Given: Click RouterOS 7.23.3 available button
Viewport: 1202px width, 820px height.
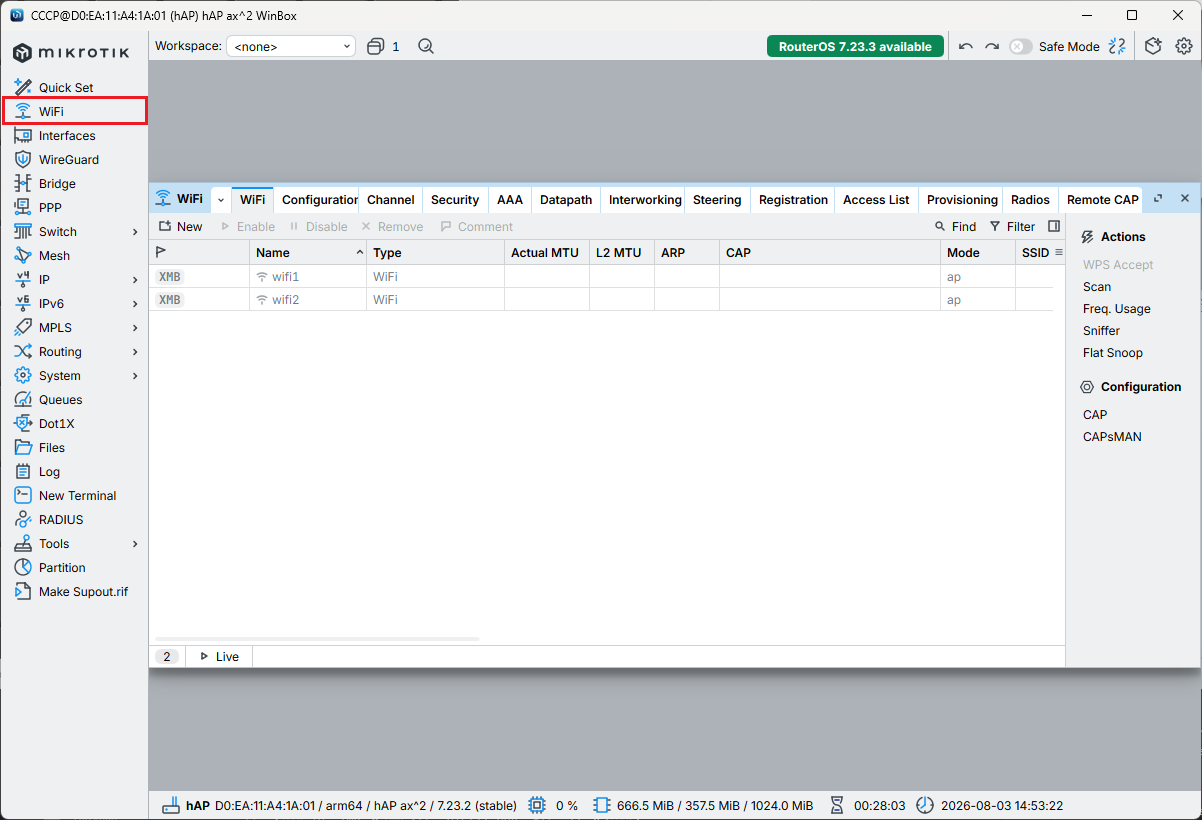Looking at the screenshot, I should (855, 46).
